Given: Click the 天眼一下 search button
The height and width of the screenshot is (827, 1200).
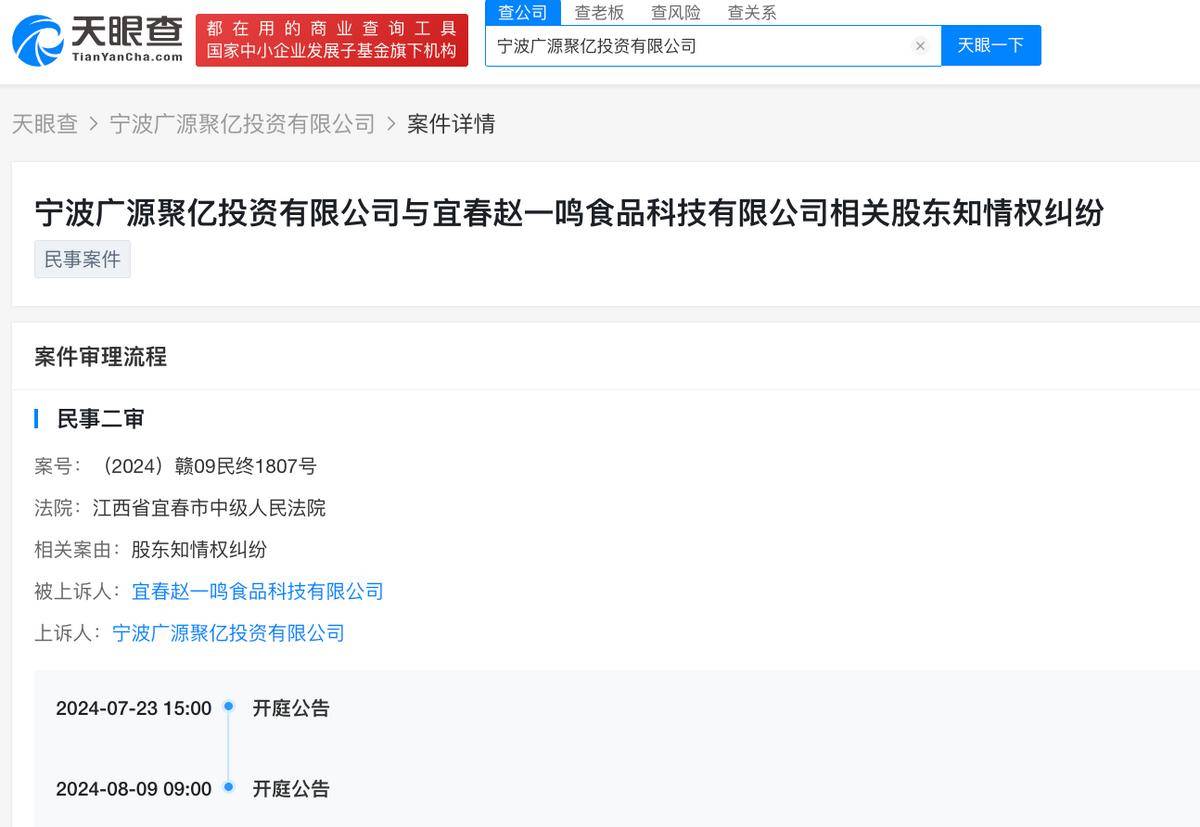Looking at the screenshot, I should click(991, 46).
